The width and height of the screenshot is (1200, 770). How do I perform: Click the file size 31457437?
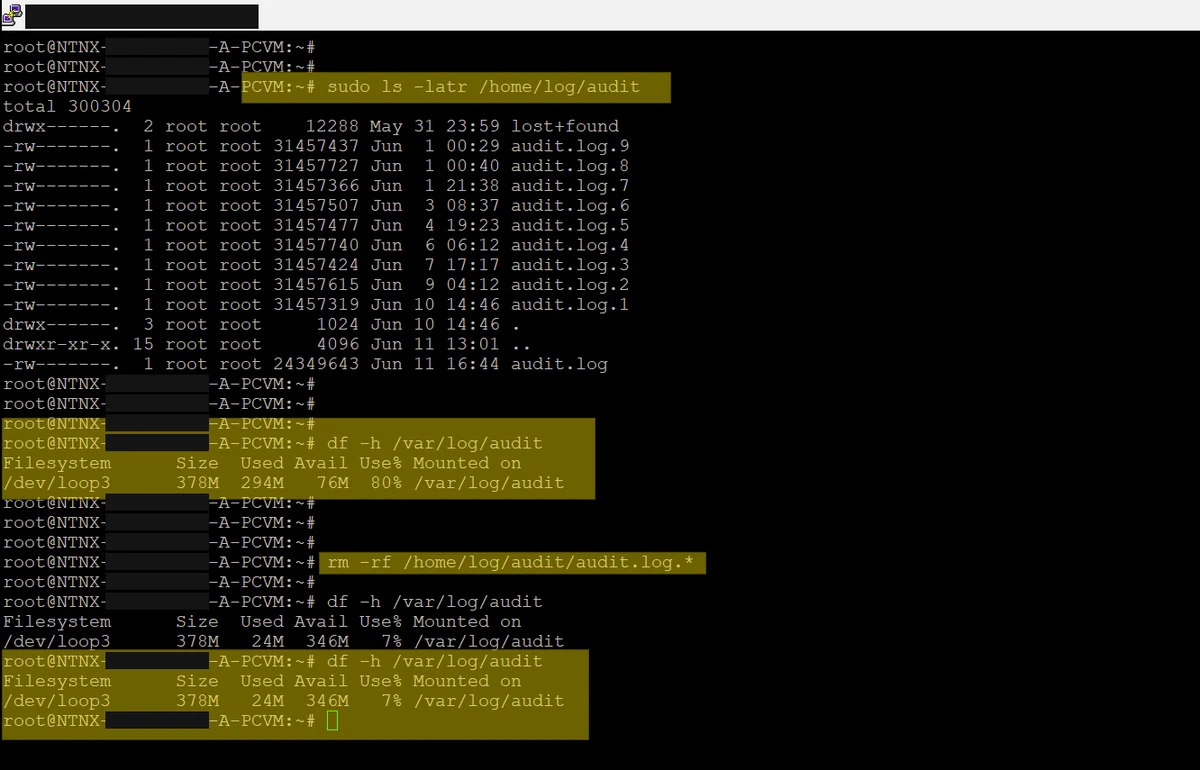point(316,146)
